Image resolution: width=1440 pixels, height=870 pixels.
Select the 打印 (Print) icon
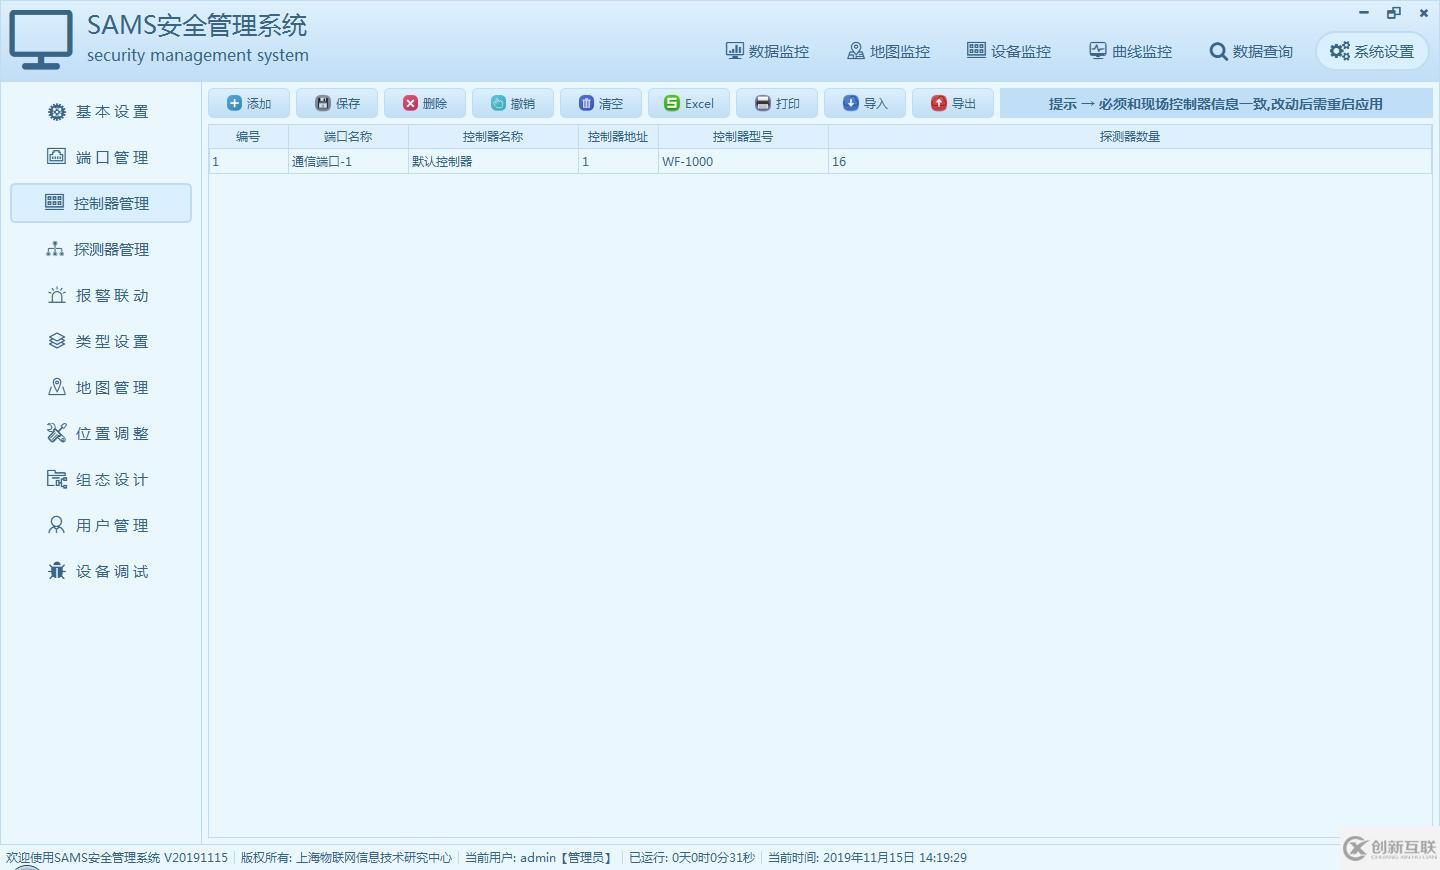[776, 102]
